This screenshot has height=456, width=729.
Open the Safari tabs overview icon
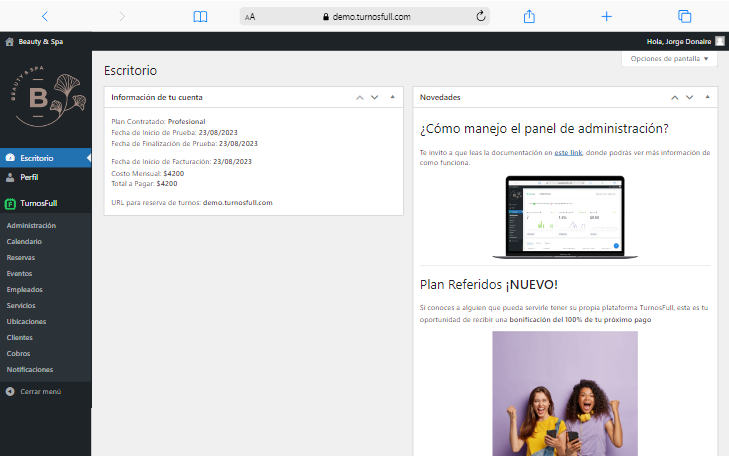coord(685,16)
